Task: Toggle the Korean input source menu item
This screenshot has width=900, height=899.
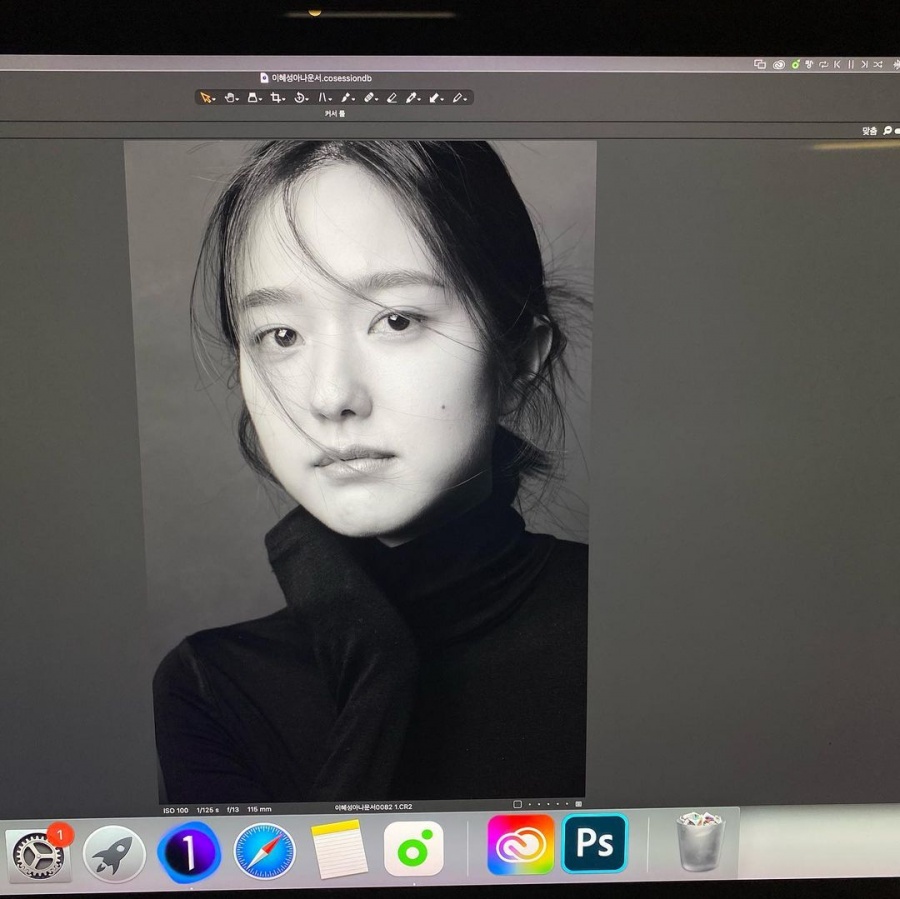Action: 809,64
